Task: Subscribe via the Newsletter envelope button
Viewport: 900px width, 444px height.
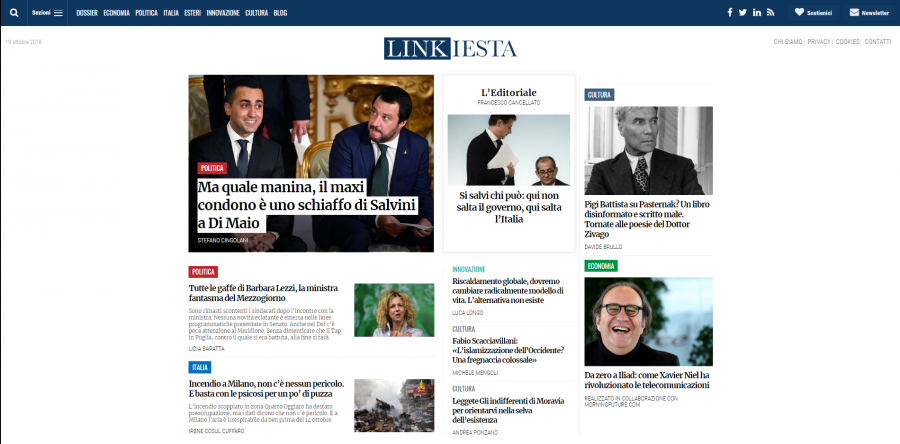Action: click(x=869, y=13)
